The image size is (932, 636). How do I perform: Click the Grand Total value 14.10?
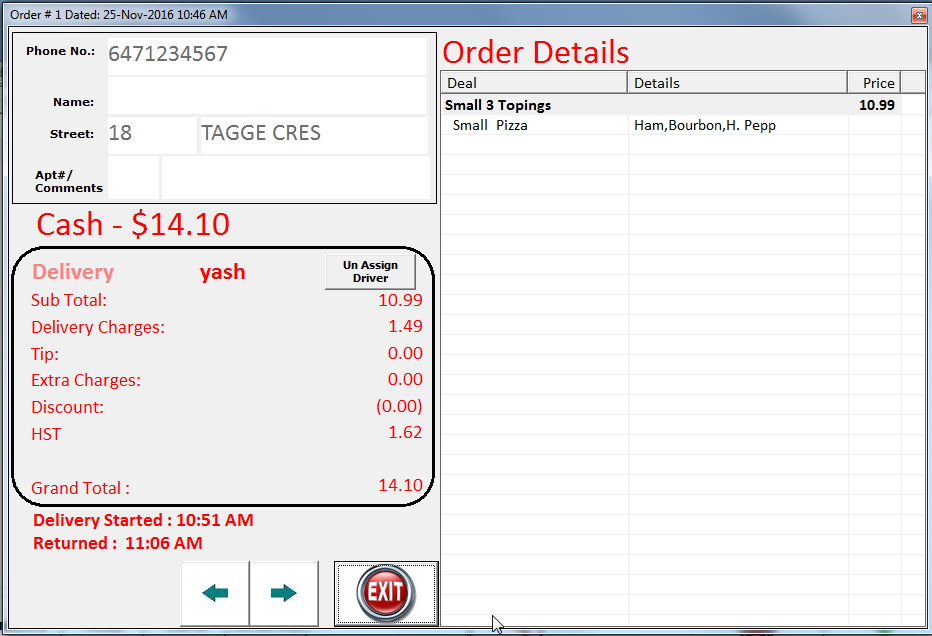pyautogui.click(x=400, y=485)
